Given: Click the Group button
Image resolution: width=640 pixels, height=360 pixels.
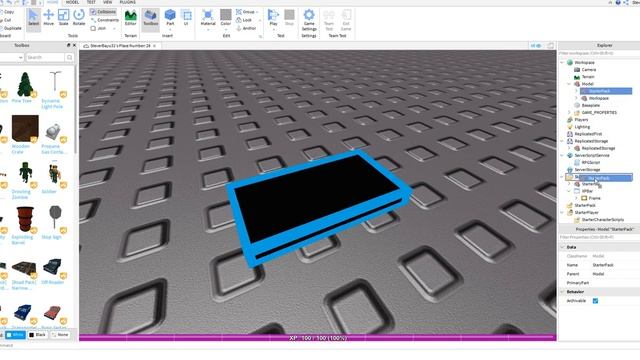Looking at the screenshot, I should pyautogui.click(x=245, y=12).
